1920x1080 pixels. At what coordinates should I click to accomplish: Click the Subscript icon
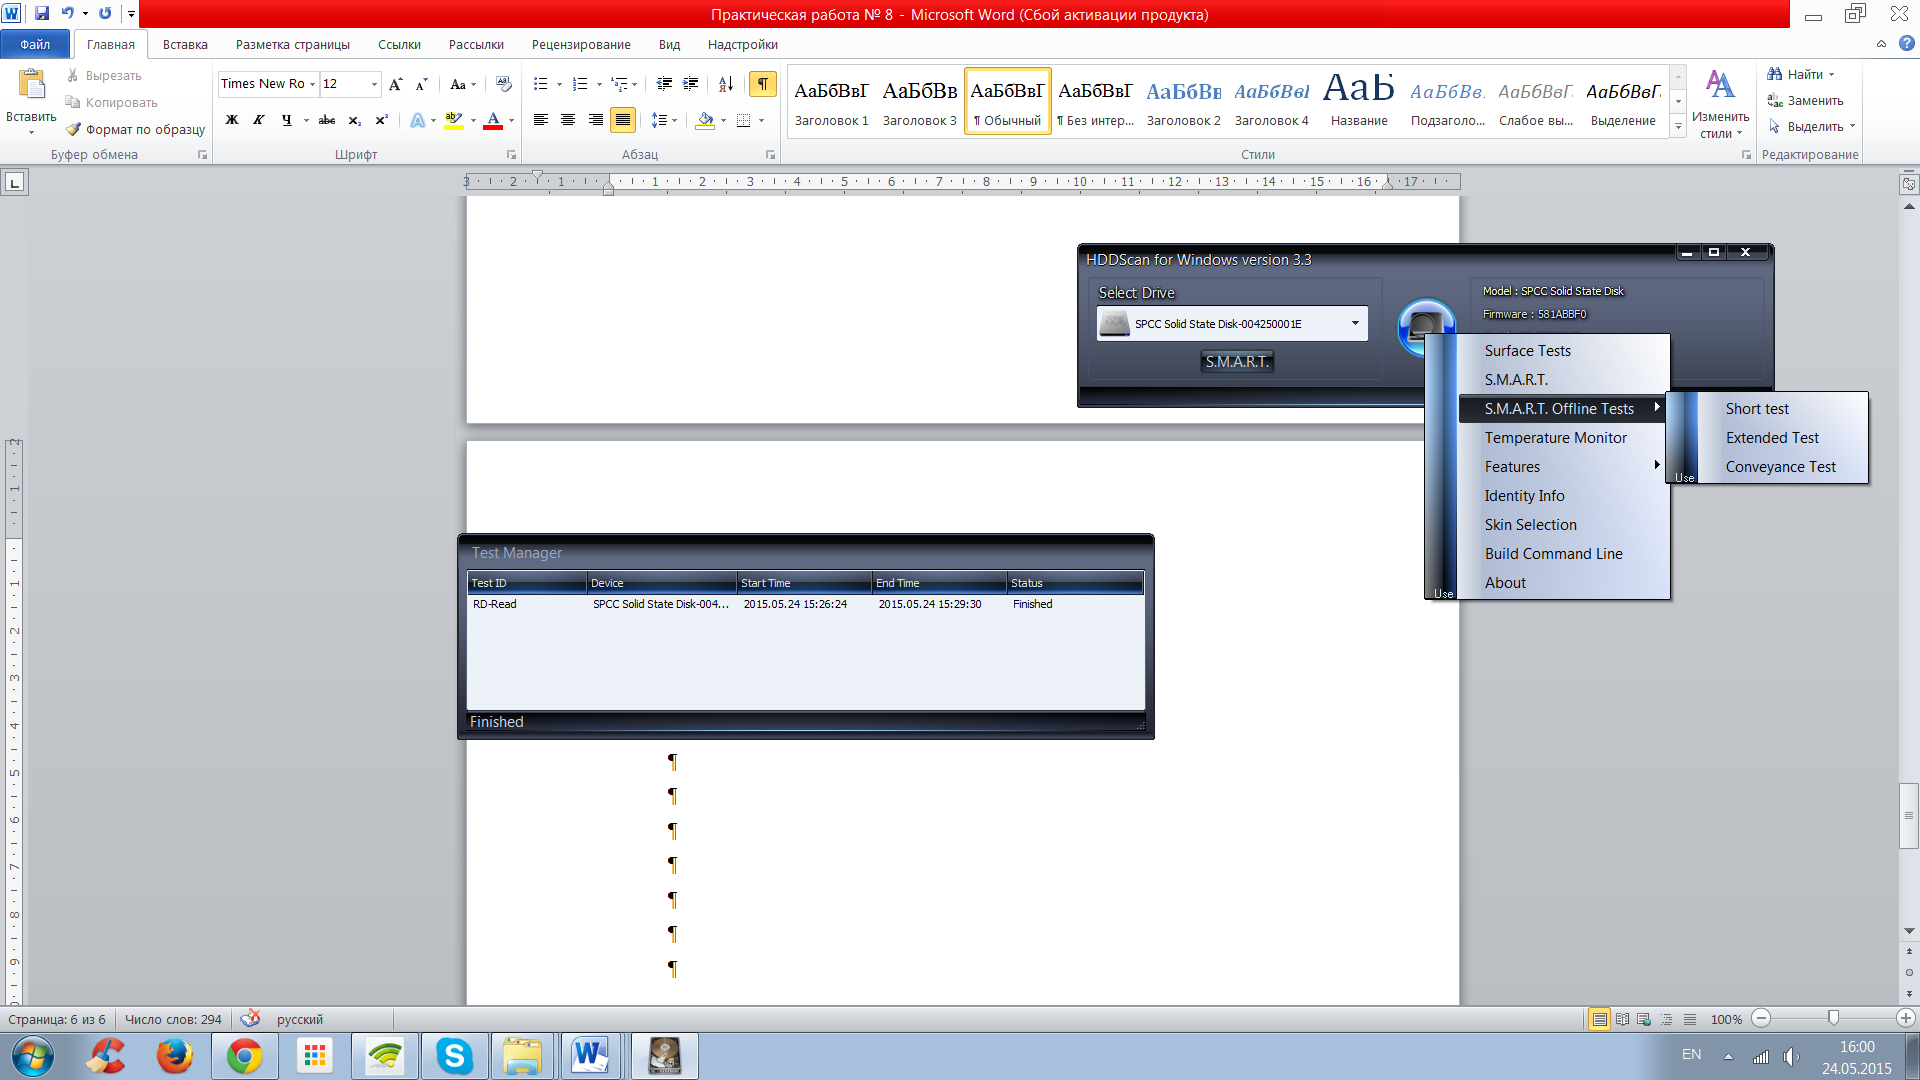[354, 120]
